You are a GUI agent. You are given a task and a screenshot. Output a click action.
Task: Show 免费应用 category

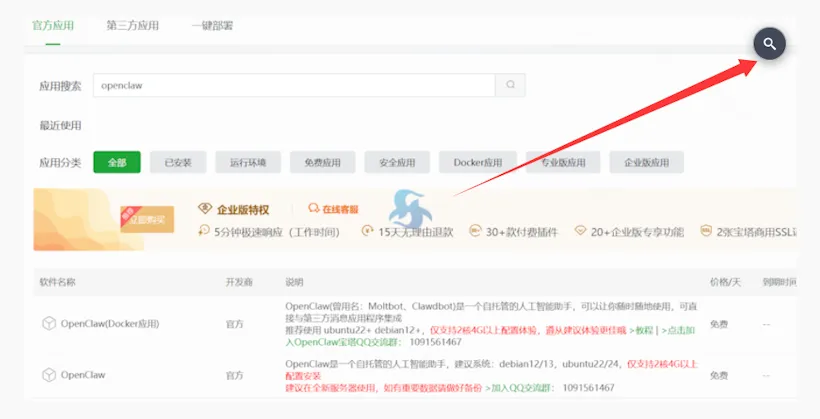pyautogui.click(x=323, y=162)
